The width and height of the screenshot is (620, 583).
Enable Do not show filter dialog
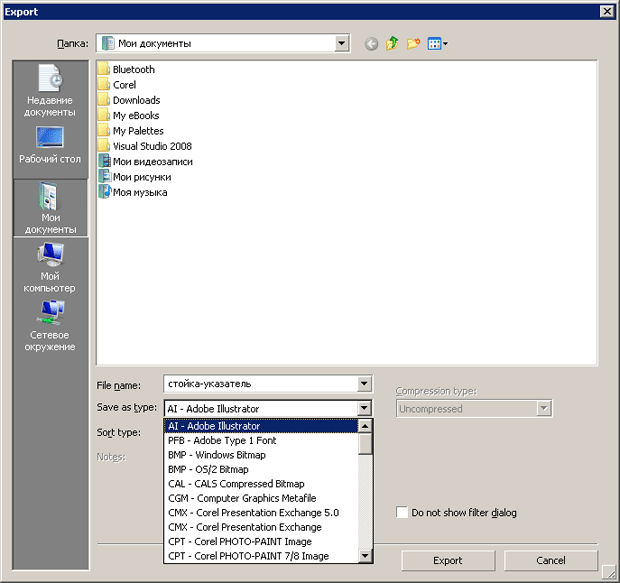tap(402, 512)
